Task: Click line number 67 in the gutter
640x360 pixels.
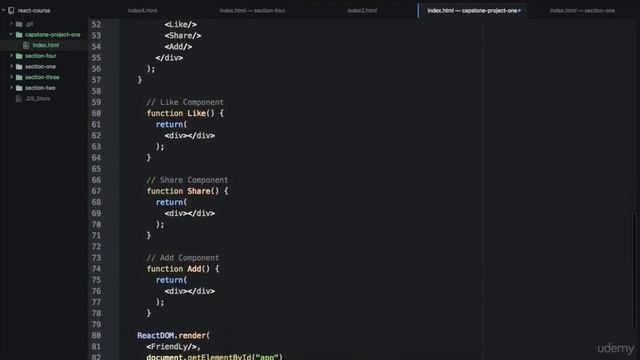Action: click(x=96, y=191)
